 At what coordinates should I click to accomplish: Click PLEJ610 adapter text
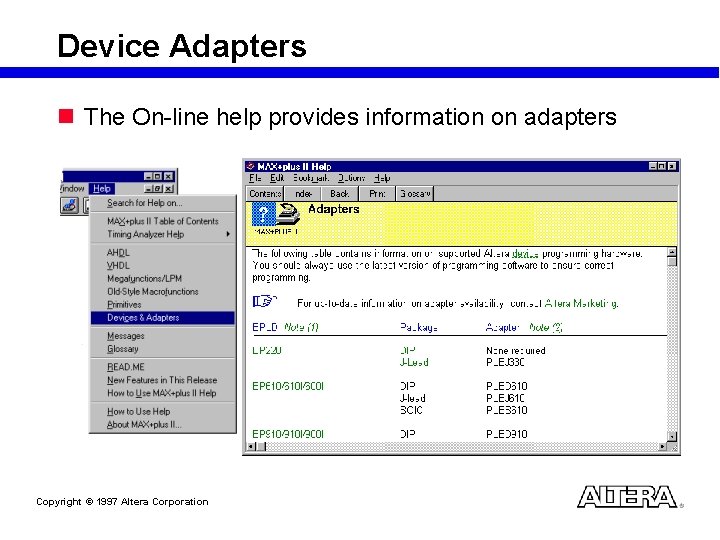(x=505, y=399)
